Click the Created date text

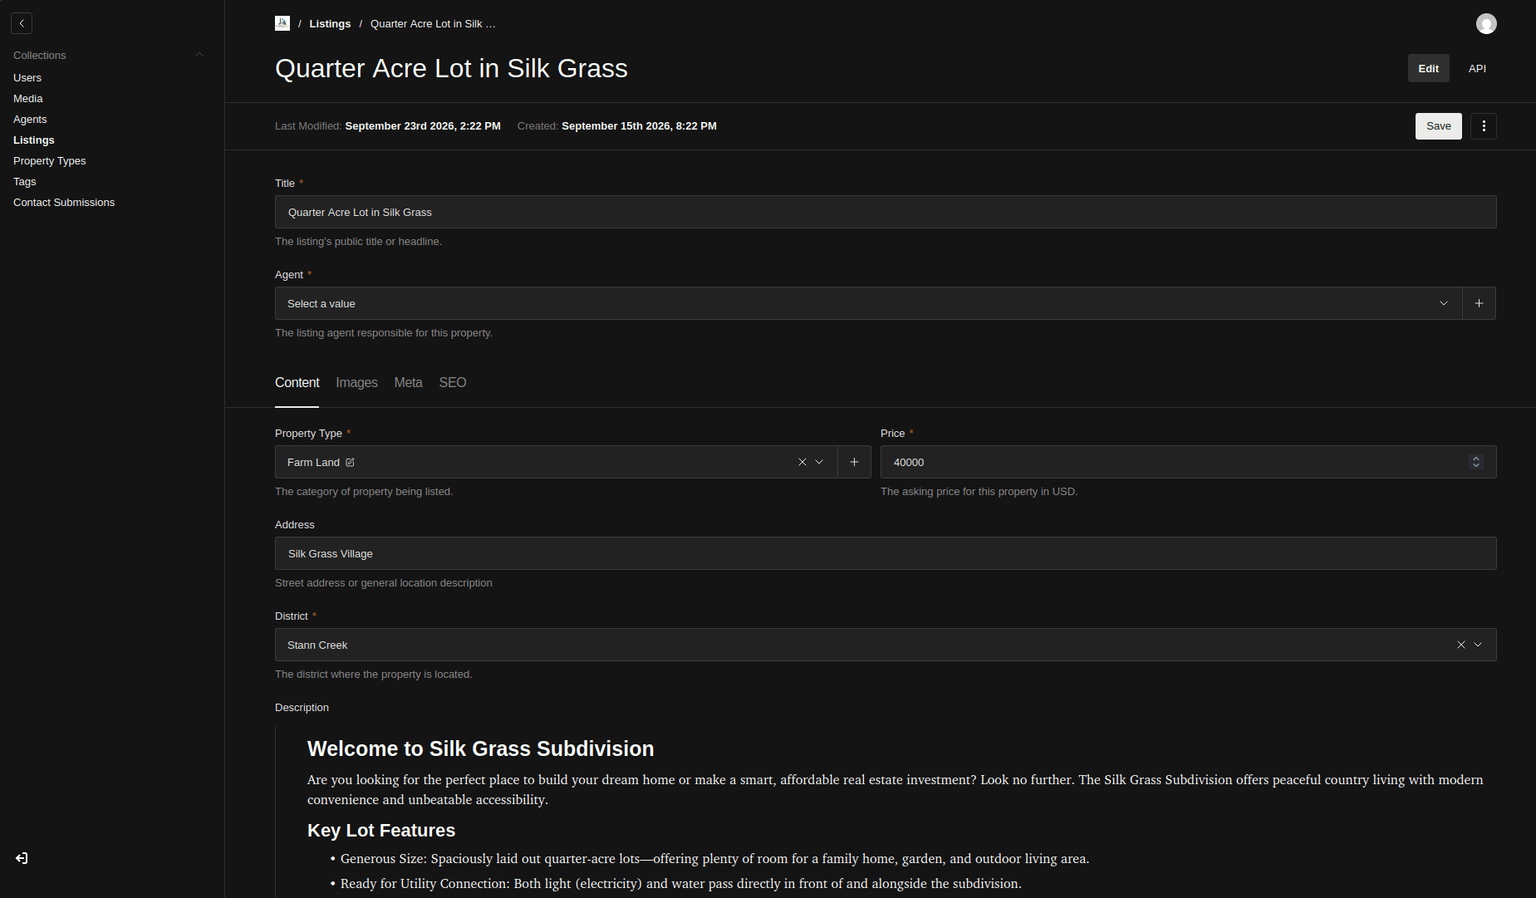pyautogui.click(x=639, y=126)
